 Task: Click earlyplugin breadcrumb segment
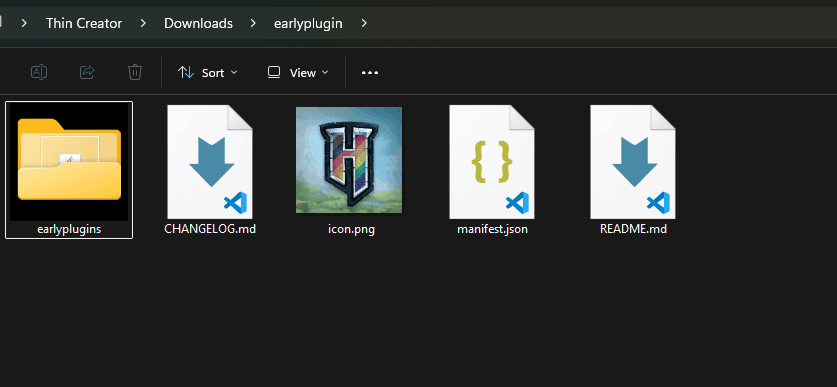(308, 23)
